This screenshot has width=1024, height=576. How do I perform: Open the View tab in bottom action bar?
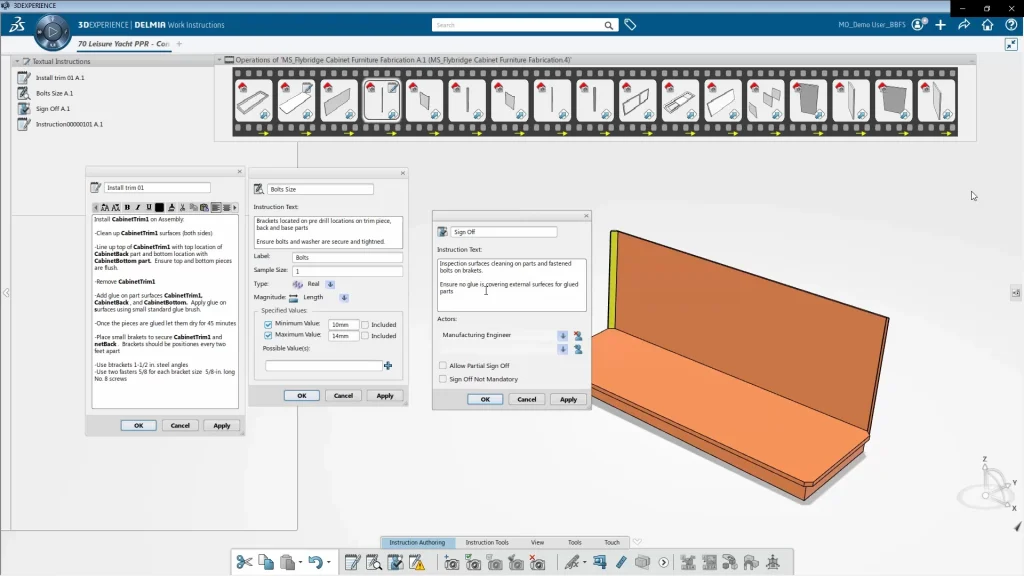538,542
